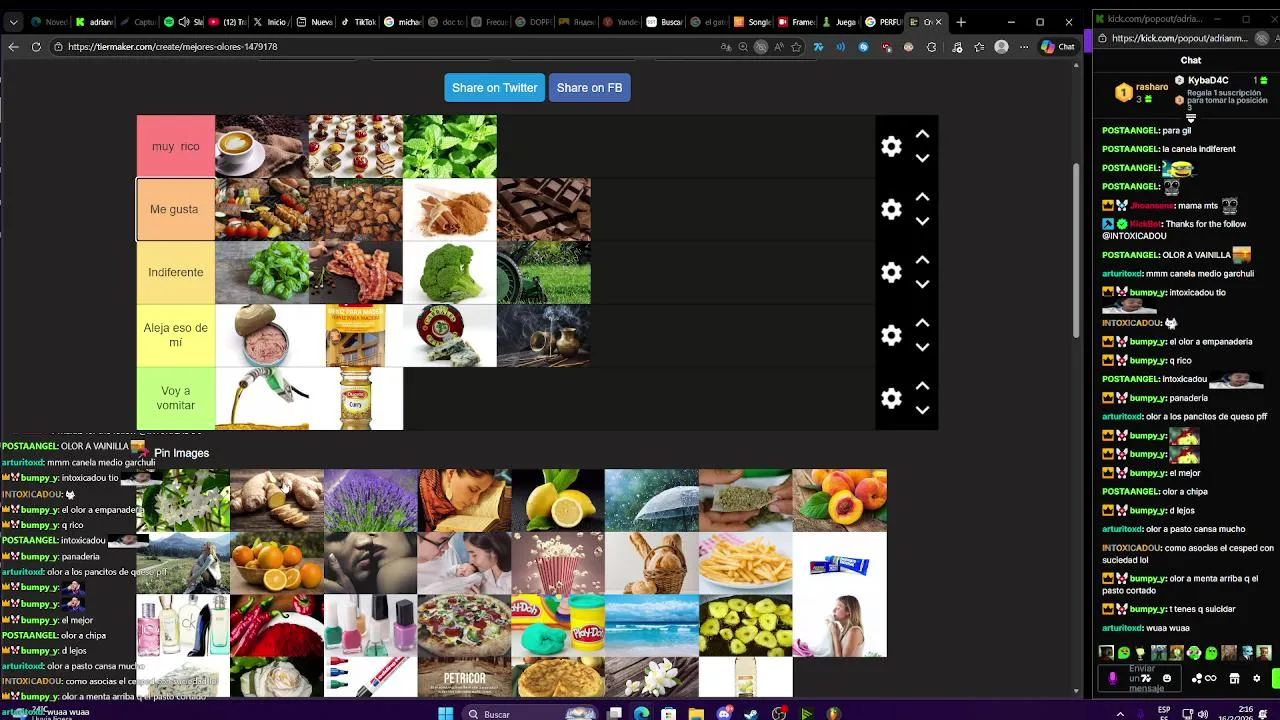Switch to the Juega tab

tap(840, 22)
